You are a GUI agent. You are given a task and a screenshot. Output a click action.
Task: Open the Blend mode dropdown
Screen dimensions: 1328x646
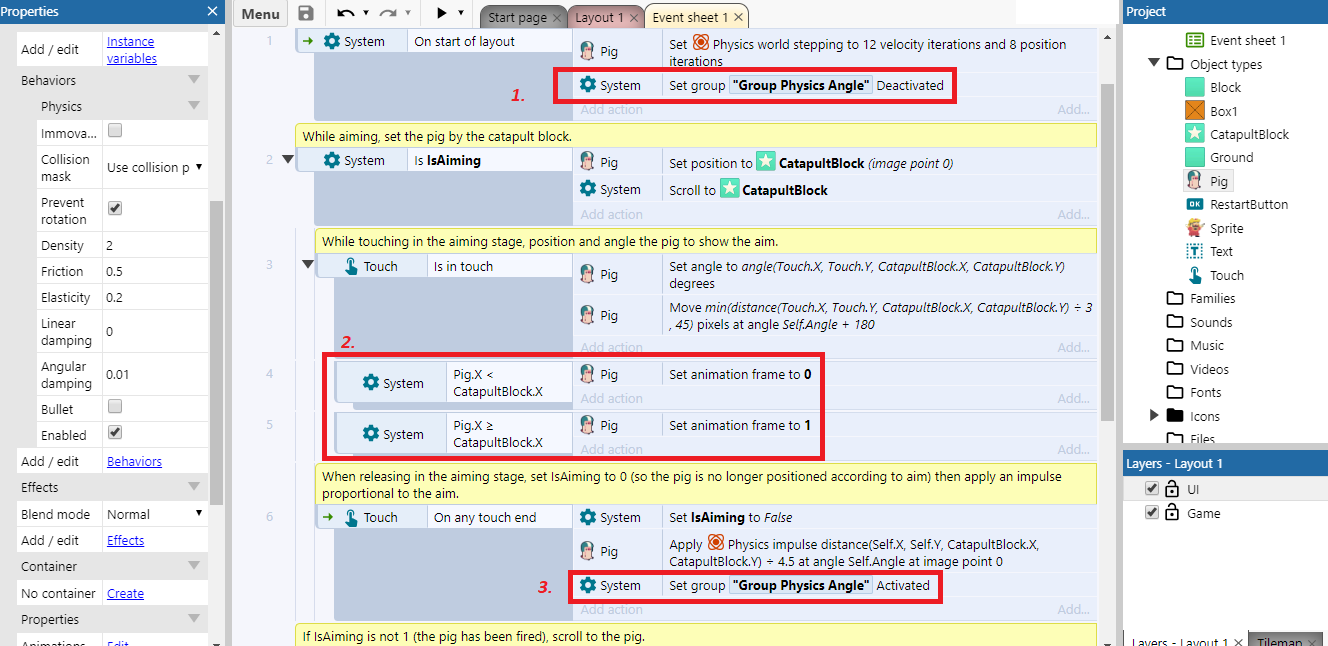pyautogui.click(x=155, y=514)
